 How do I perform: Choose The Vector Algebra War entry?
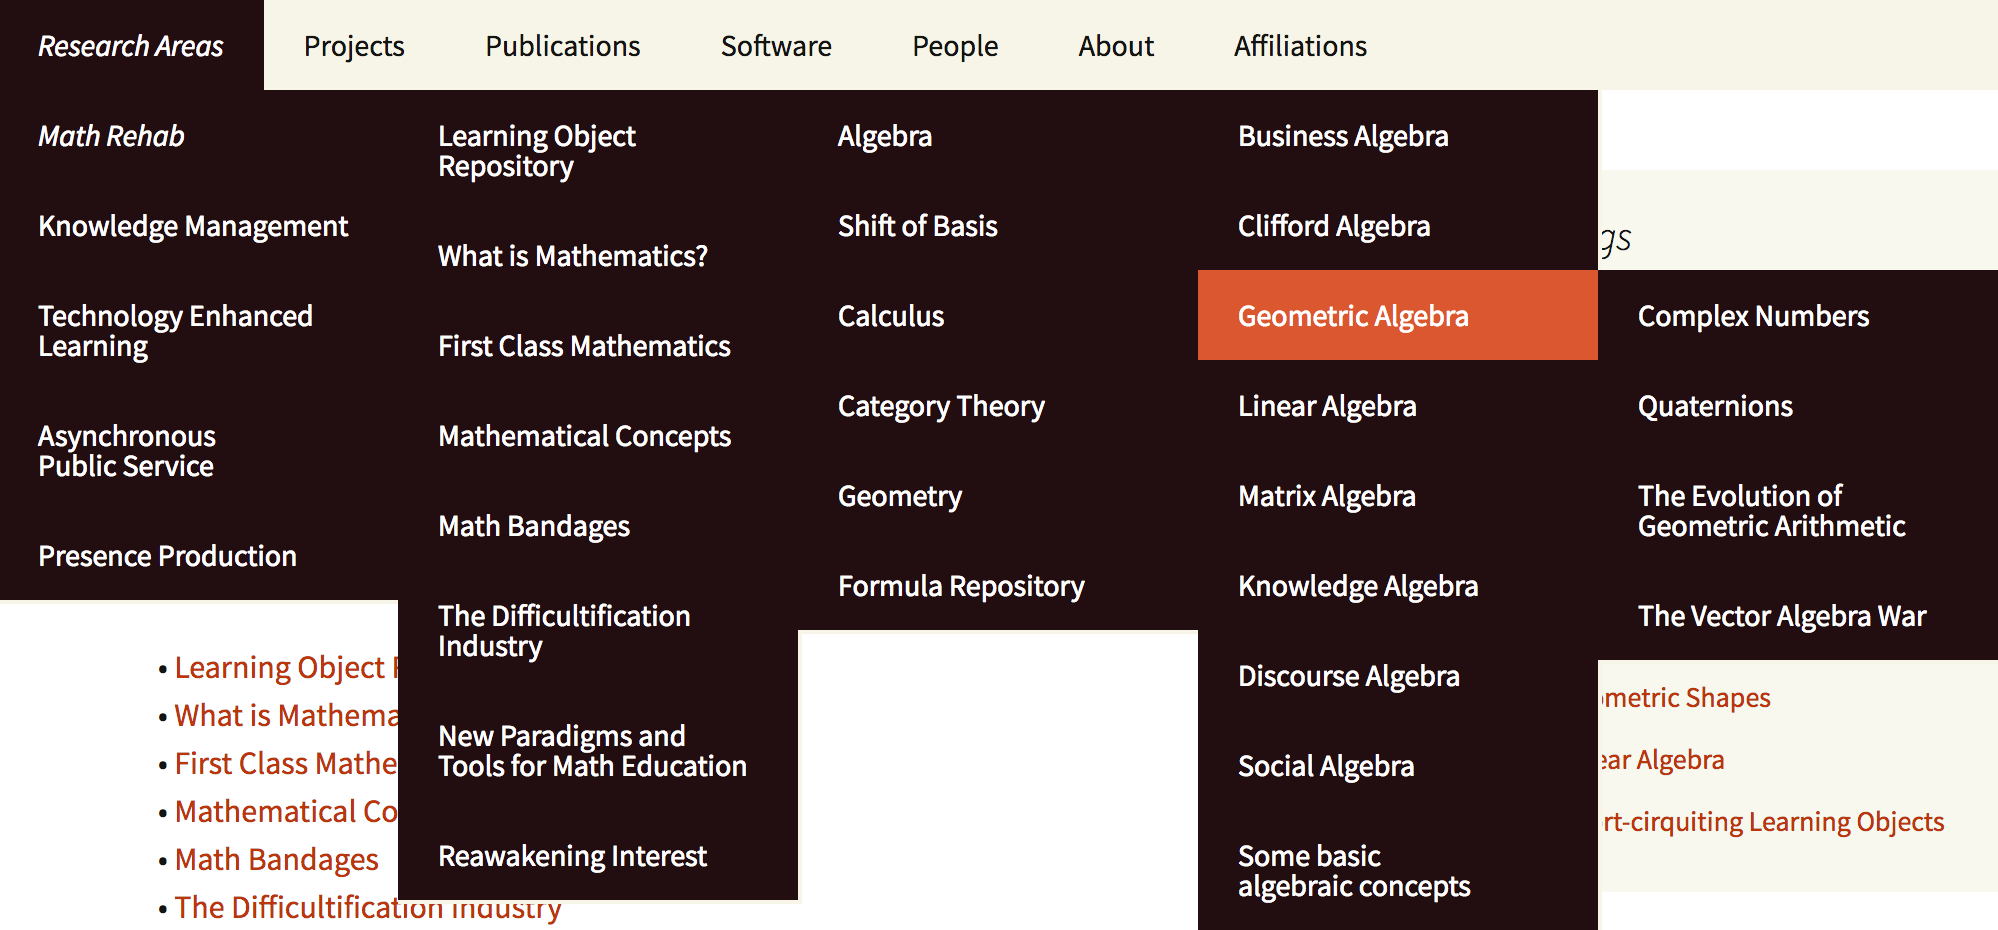pos(1781,616)
